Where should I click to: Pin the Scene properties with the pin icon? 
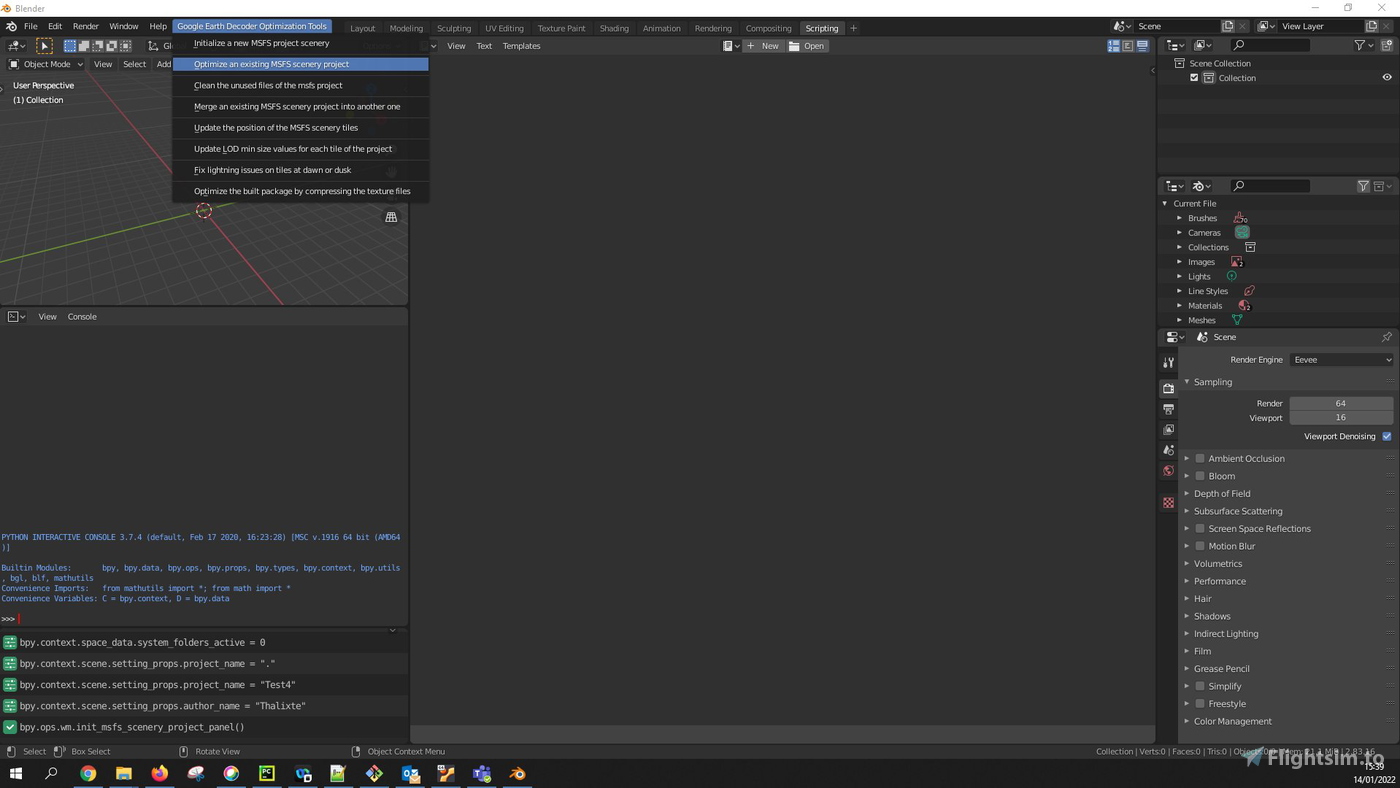coord(1386,337)
